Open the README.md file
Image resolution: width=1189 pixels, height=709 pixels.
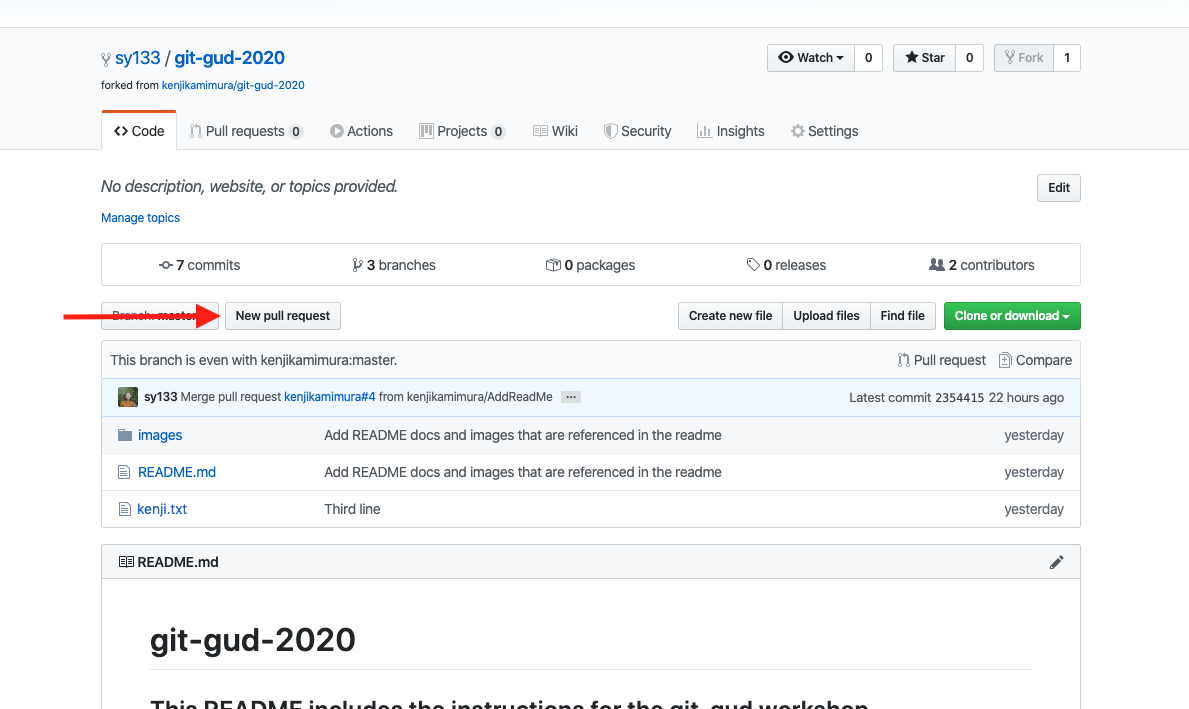coord(177,472)
